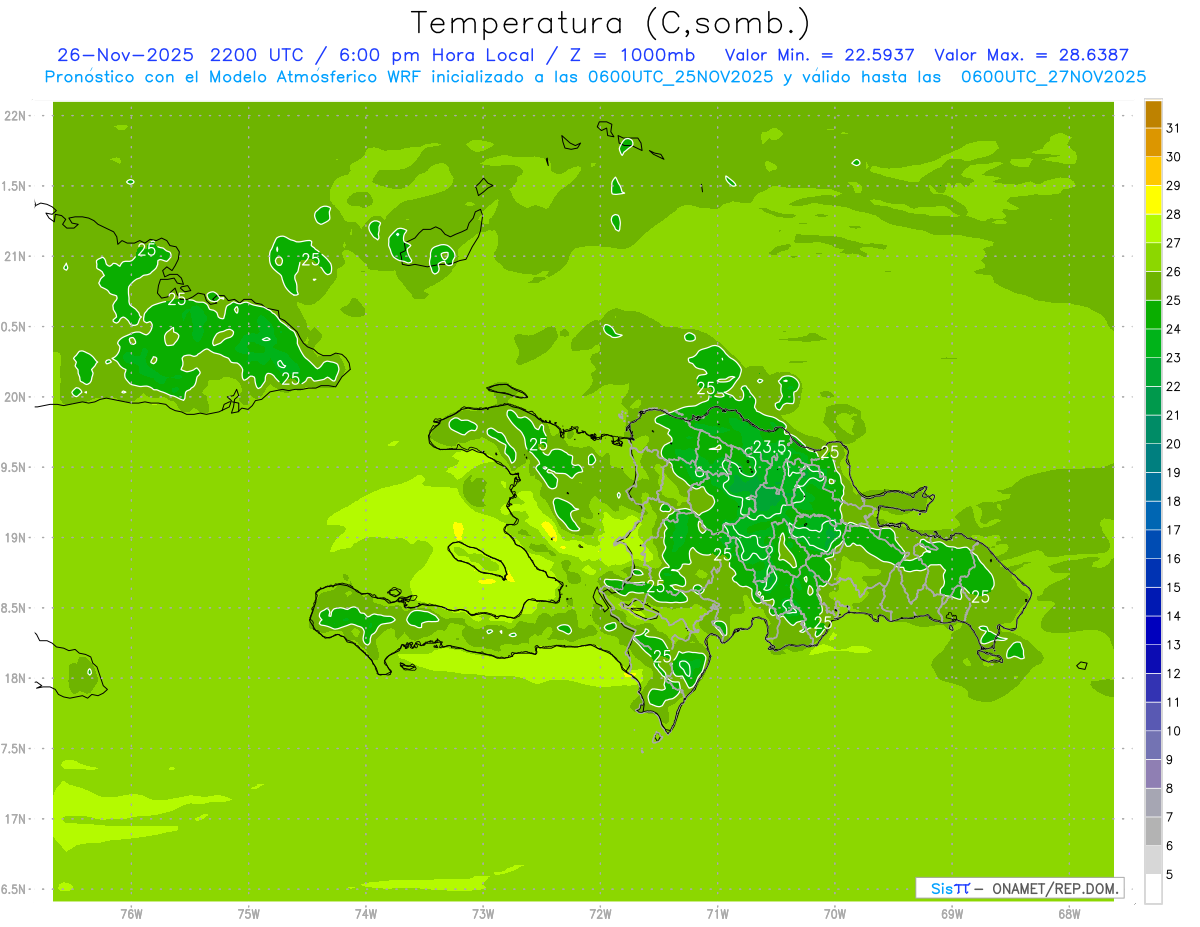Screen dimensions: 1200x927
Task: Click longitude axis label '68W'
Action: pyautogui.click(x=1069, y=914)
